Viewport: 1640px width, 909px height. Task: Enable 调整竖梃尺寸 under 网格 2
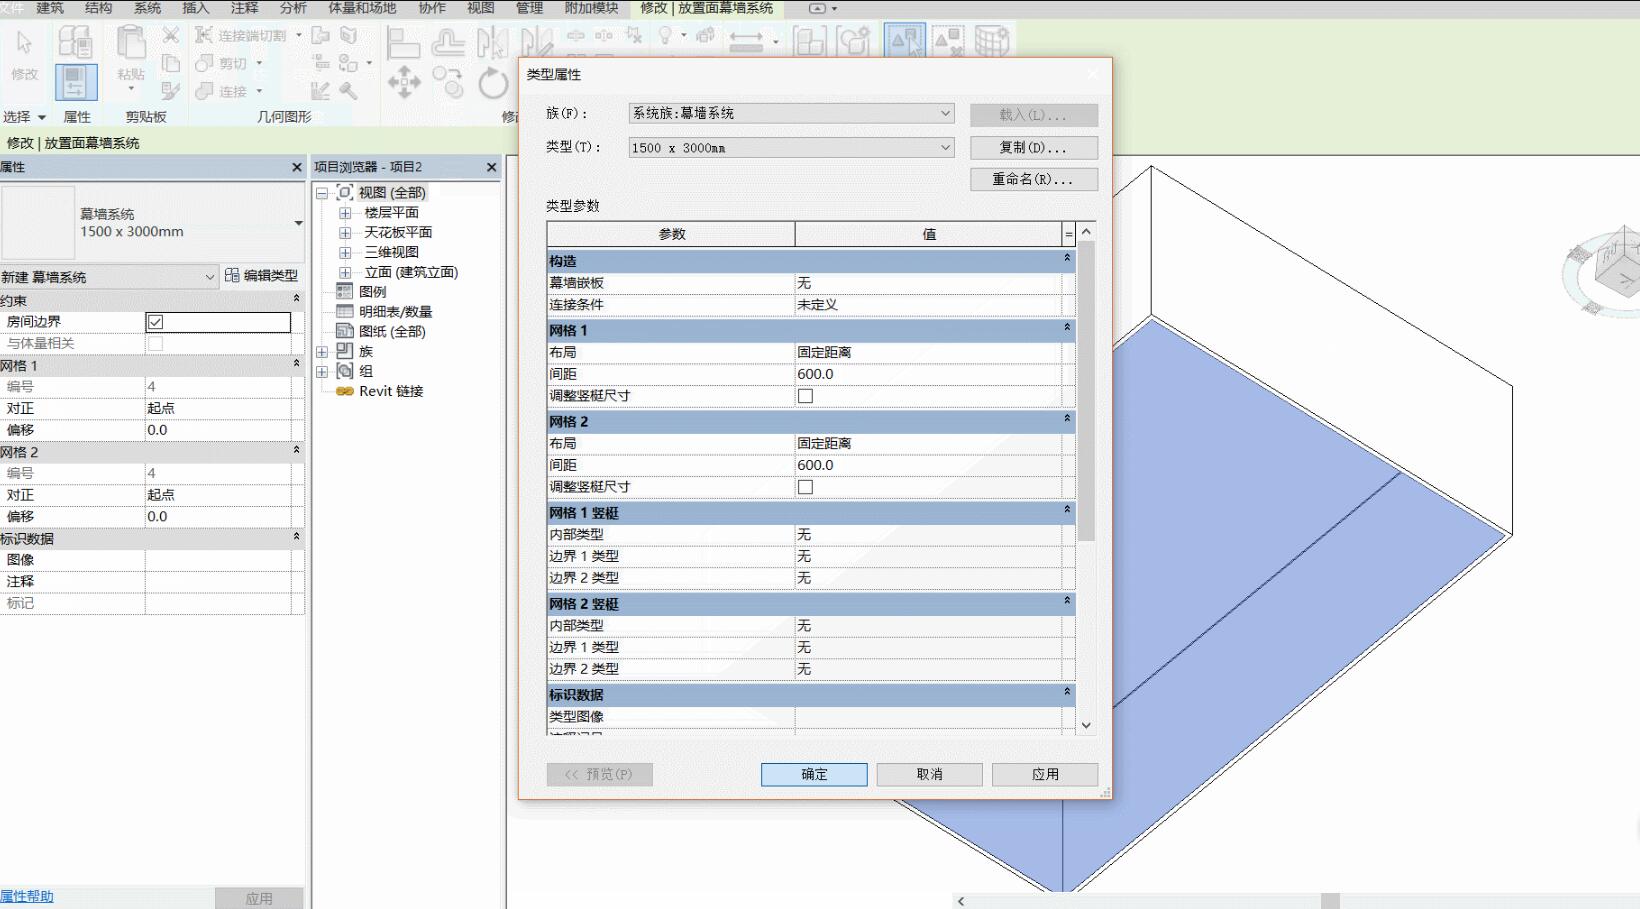(805, 487)
